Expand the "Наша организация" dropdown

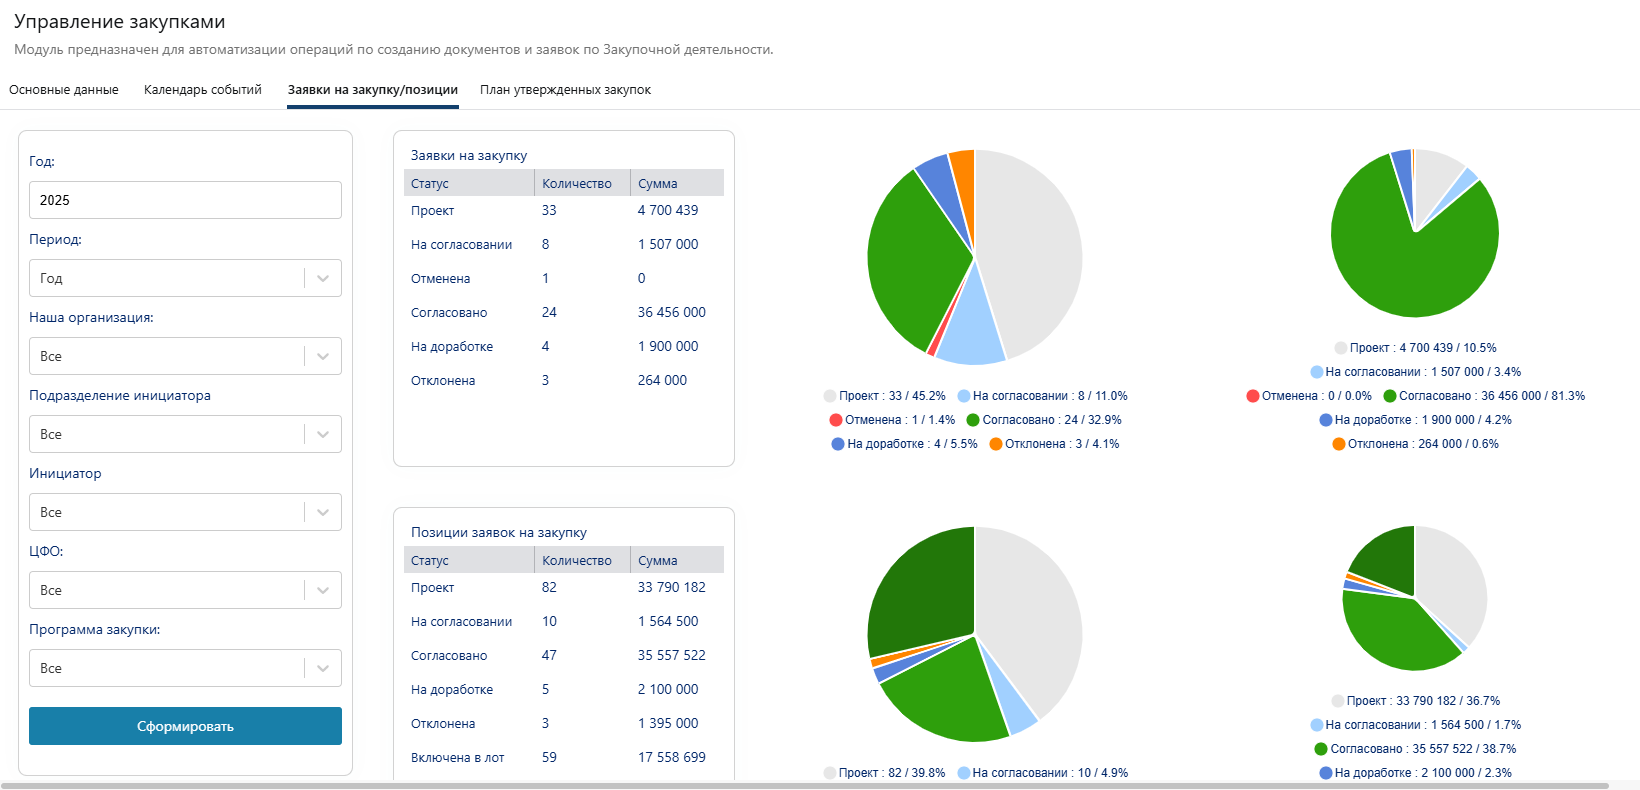coord(185,356)
